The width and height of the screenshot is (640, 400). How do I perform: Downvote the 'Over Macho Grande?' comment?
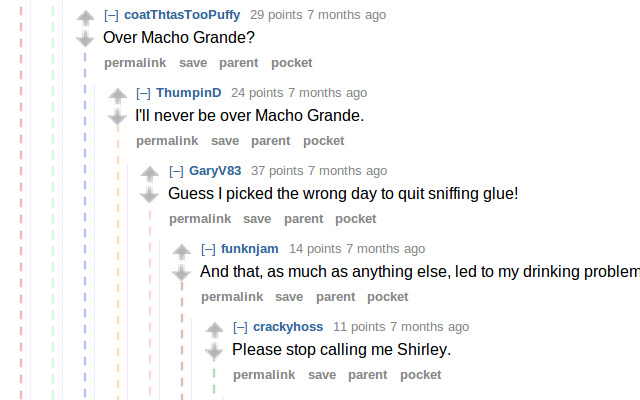[85, 38]
